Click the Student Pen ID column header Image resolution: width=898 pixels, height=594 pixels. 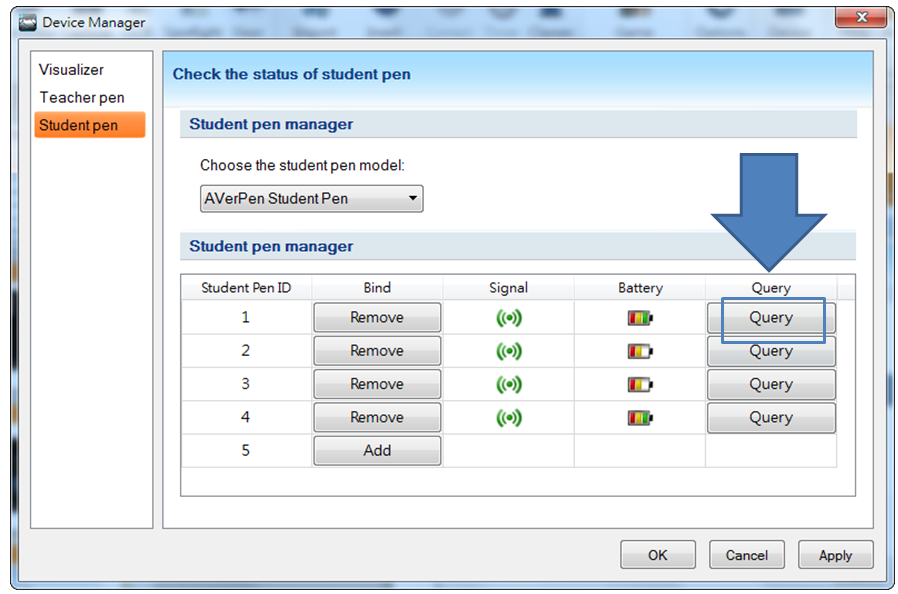(x=246, y=288)
